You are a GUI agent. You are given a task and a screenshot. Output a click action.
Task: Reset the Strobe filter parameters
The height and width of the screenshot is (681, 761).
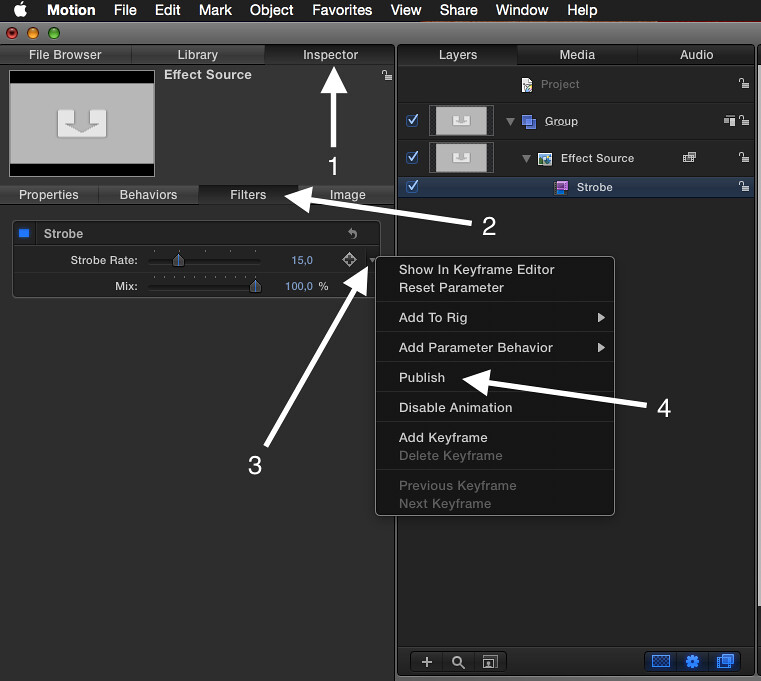[x=353, y=234]
